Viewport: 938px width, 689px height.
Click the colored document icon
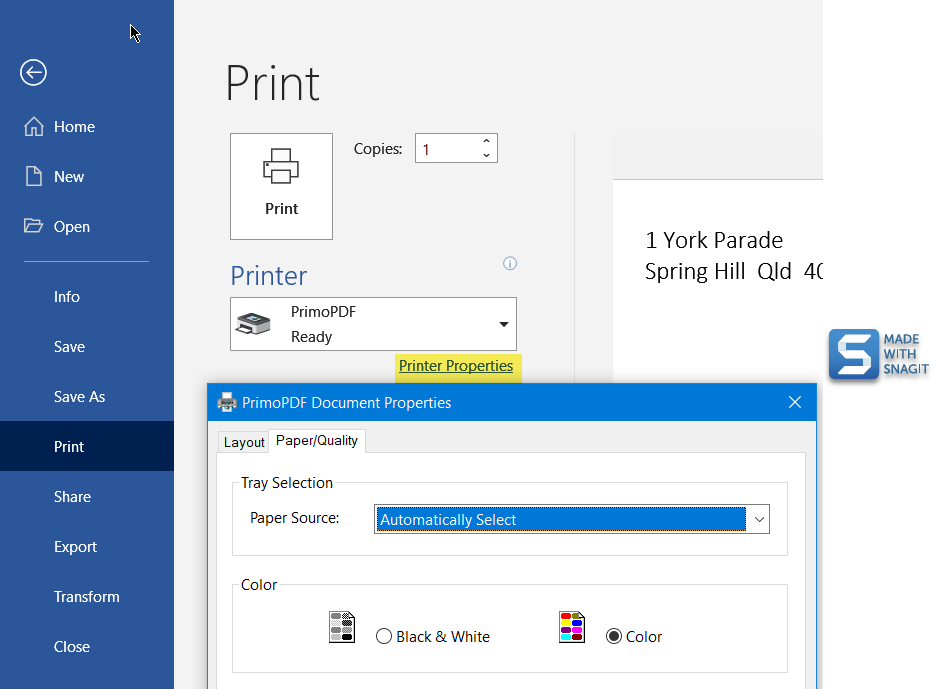click(572, 627)
